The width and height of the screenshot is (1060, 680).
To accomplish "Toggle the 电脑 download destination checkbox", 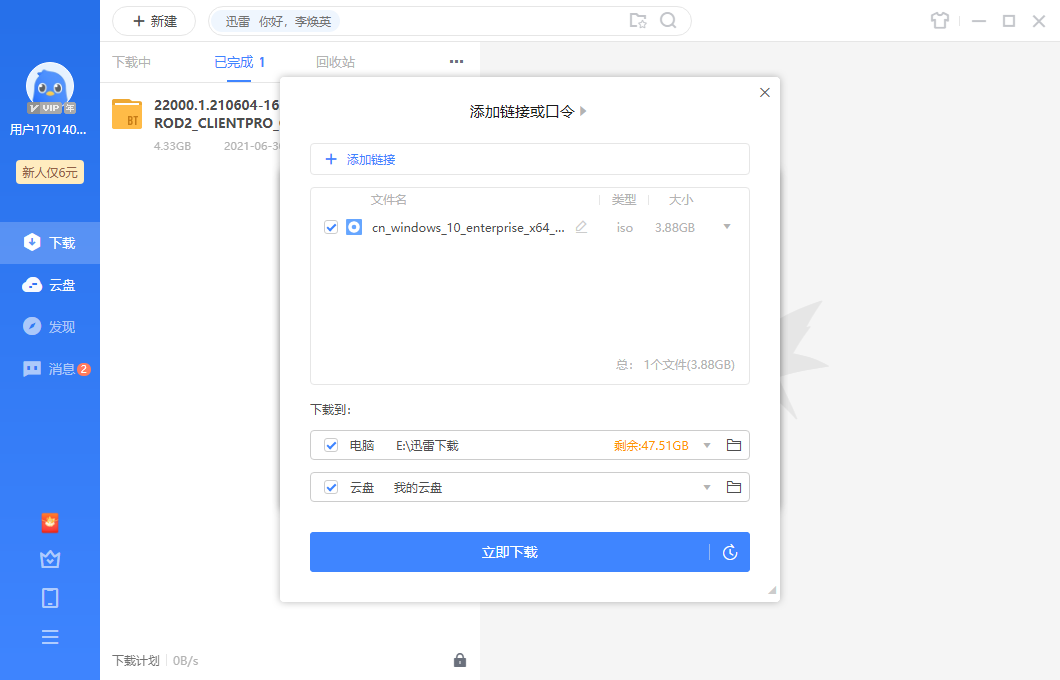I will click(331, 445).
